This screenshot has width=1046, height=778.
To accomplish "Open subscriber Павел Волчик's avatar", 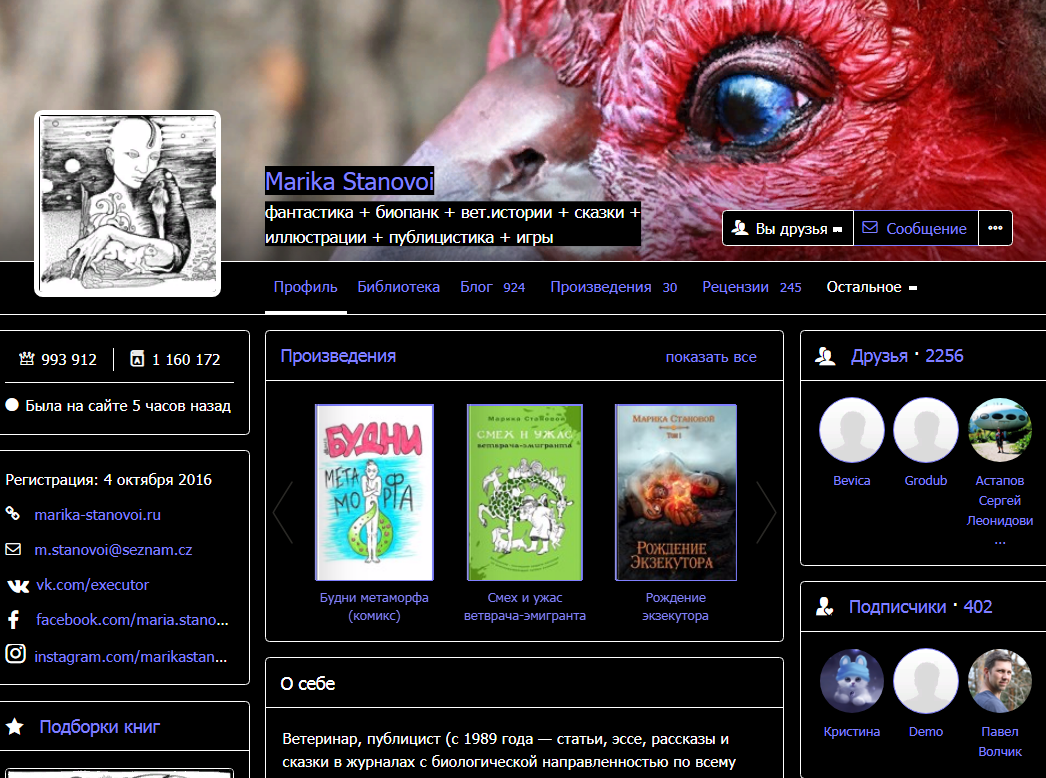I will 1000,681.
